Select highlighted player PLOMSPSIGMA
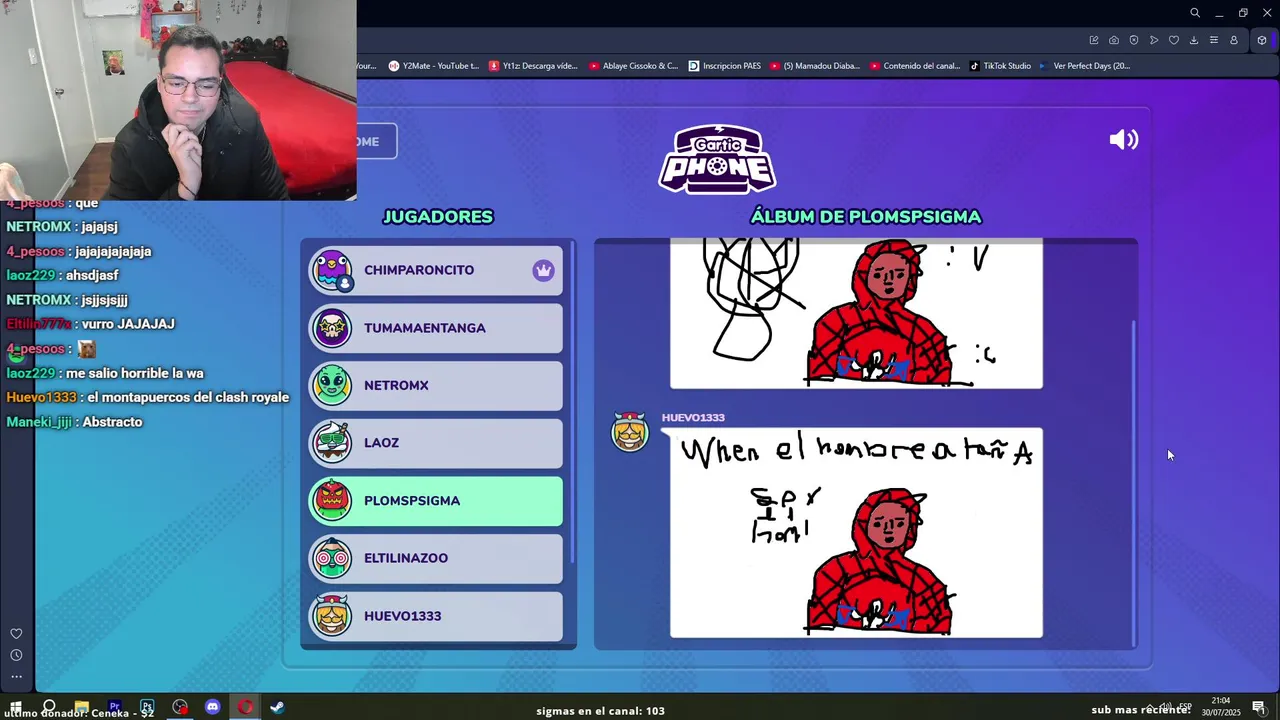 (x=435, y=501)
